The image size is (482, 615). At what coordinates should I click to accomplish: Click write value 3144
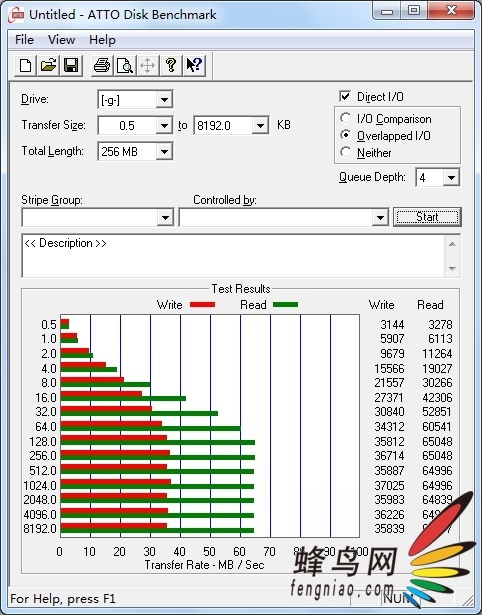(392, 324)
